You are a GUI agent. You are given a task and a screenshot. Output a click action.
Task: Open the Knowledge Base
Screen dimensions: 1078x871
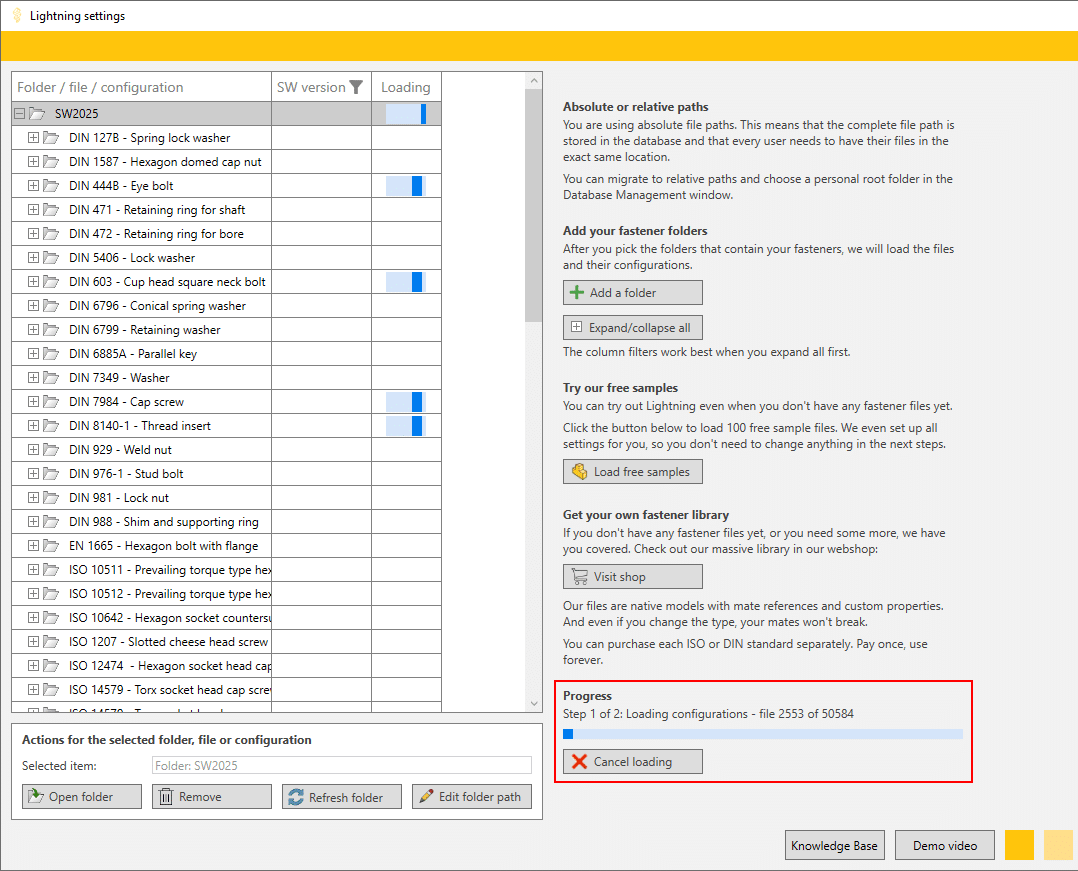[834, 845]
